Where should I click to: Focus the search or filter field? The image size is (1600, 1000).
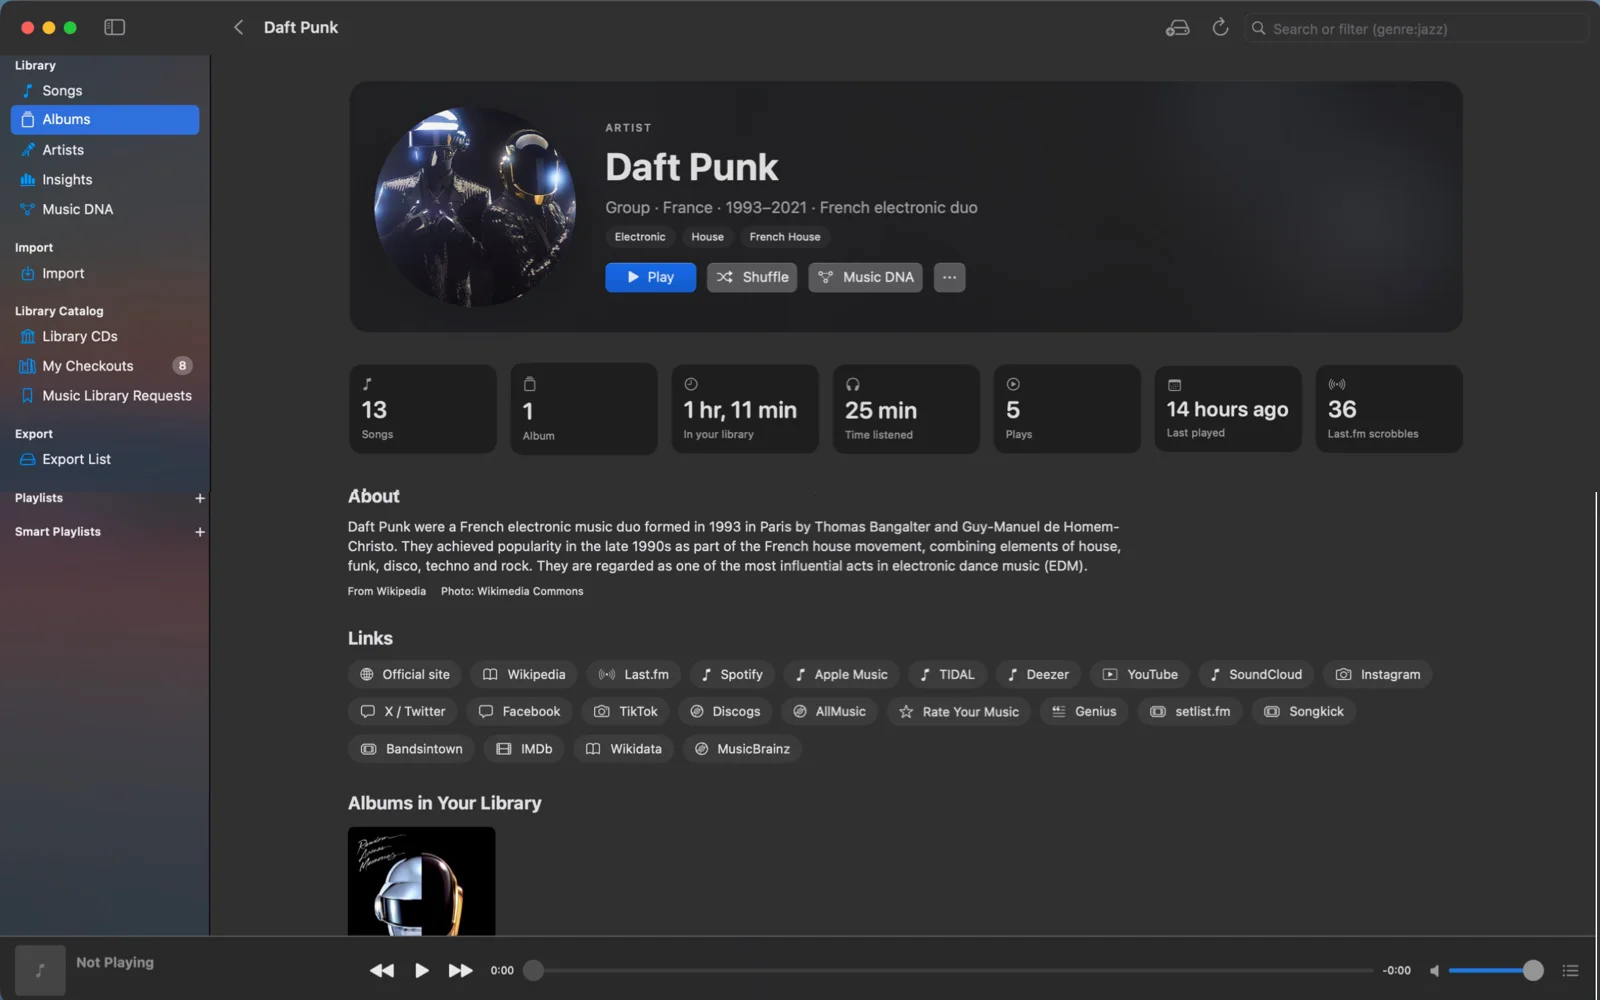pos(1416,29)
